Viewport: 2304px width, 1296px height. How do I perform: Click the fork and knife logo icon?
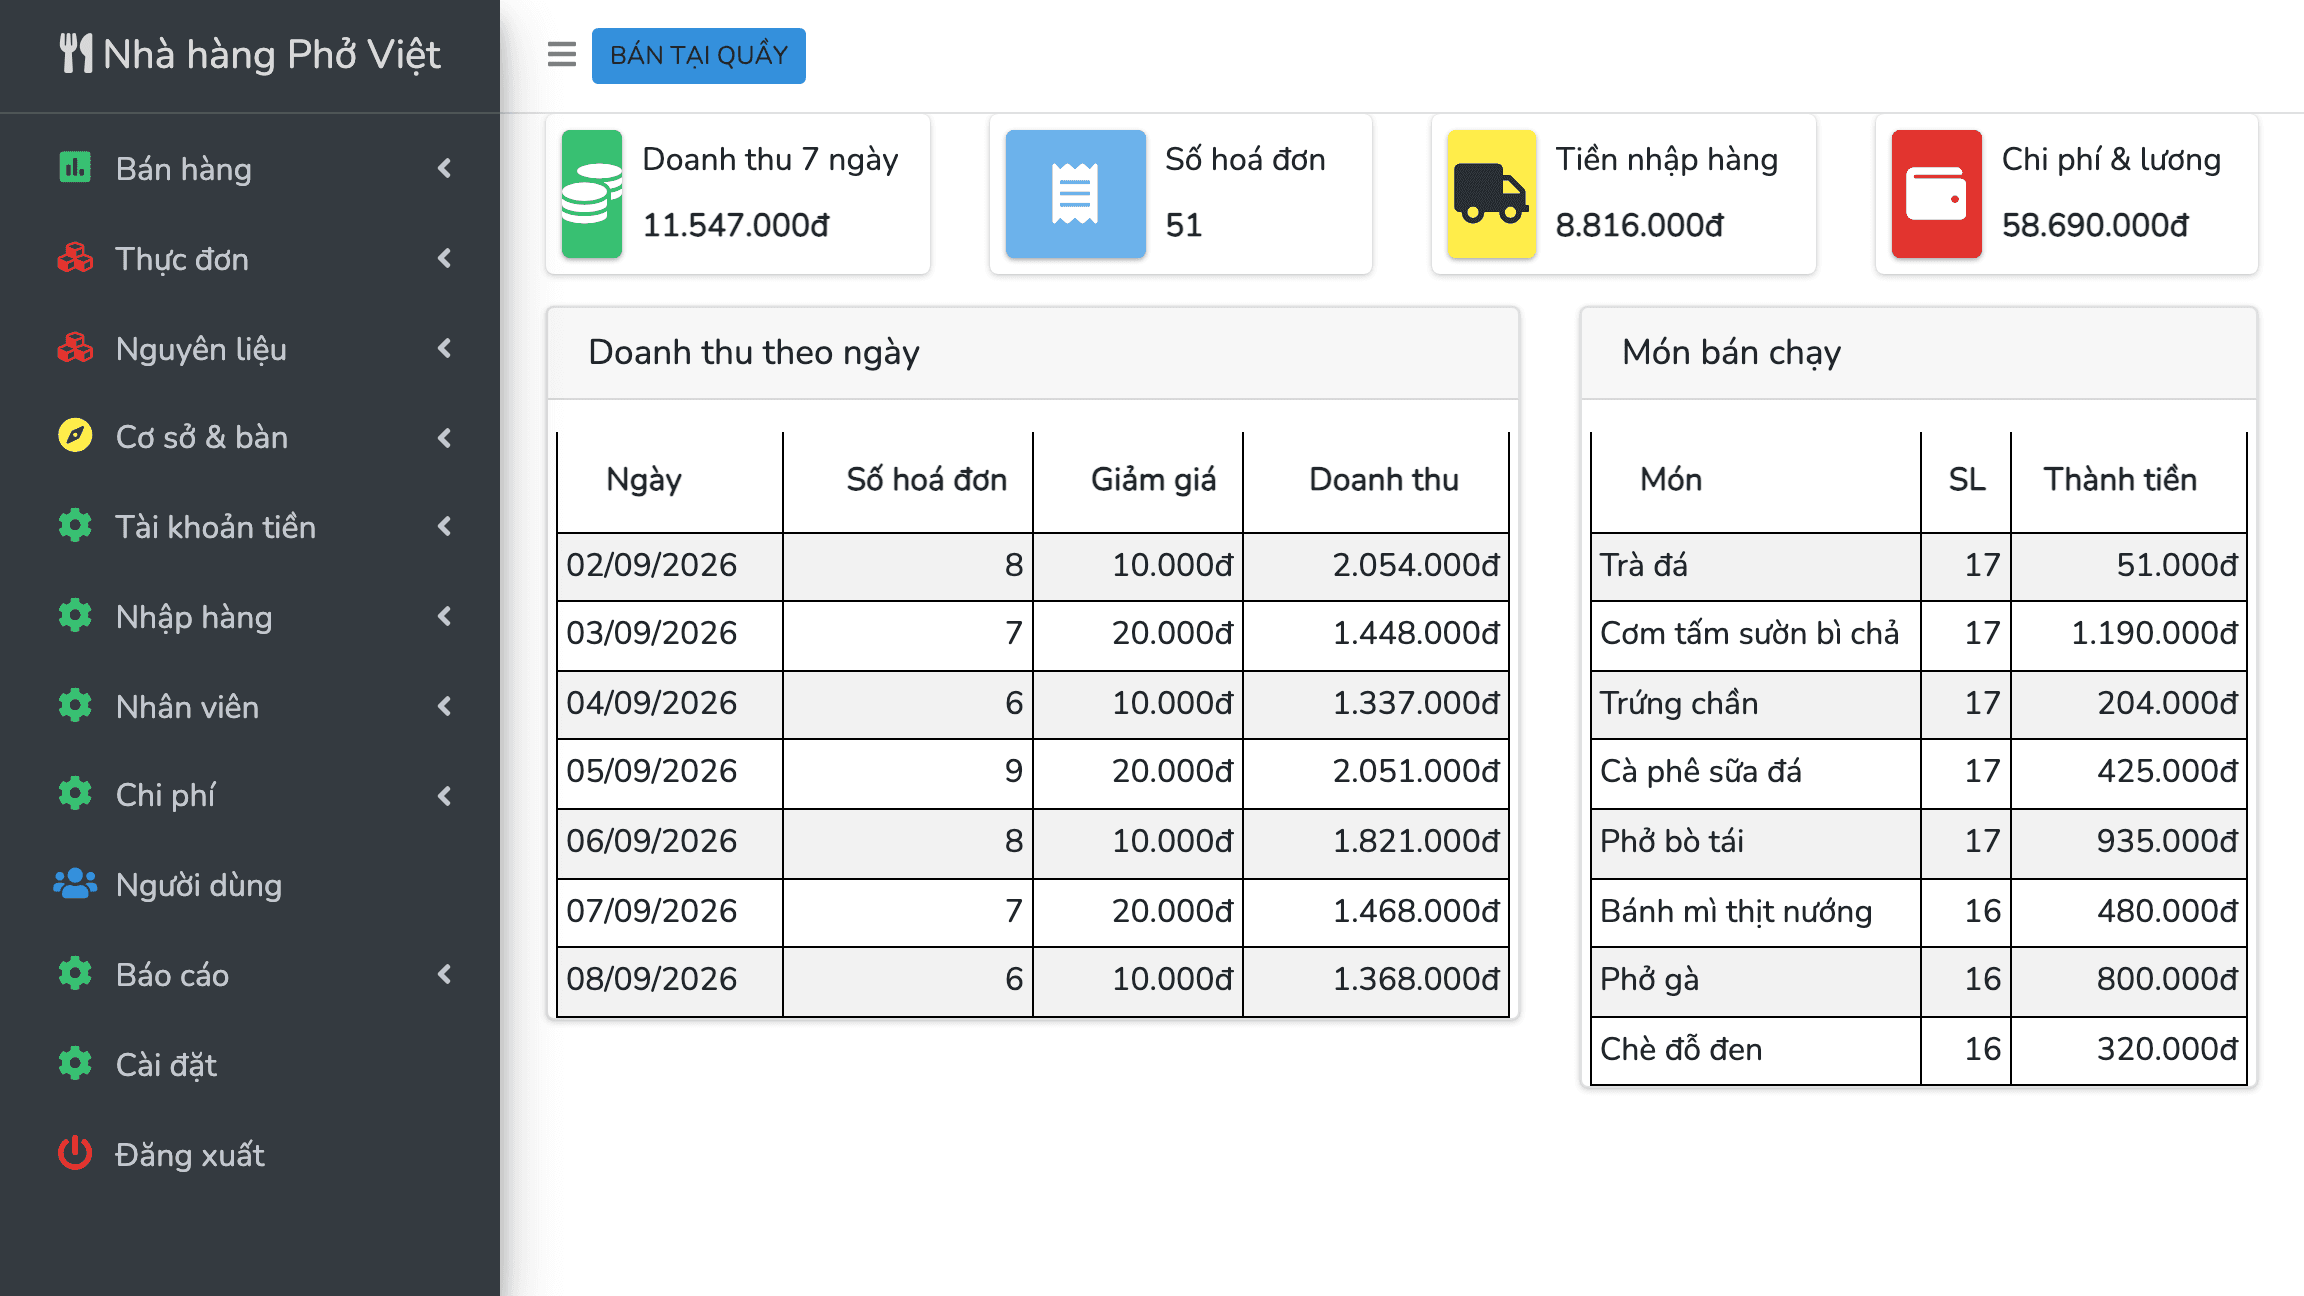[x=76, y=54]
